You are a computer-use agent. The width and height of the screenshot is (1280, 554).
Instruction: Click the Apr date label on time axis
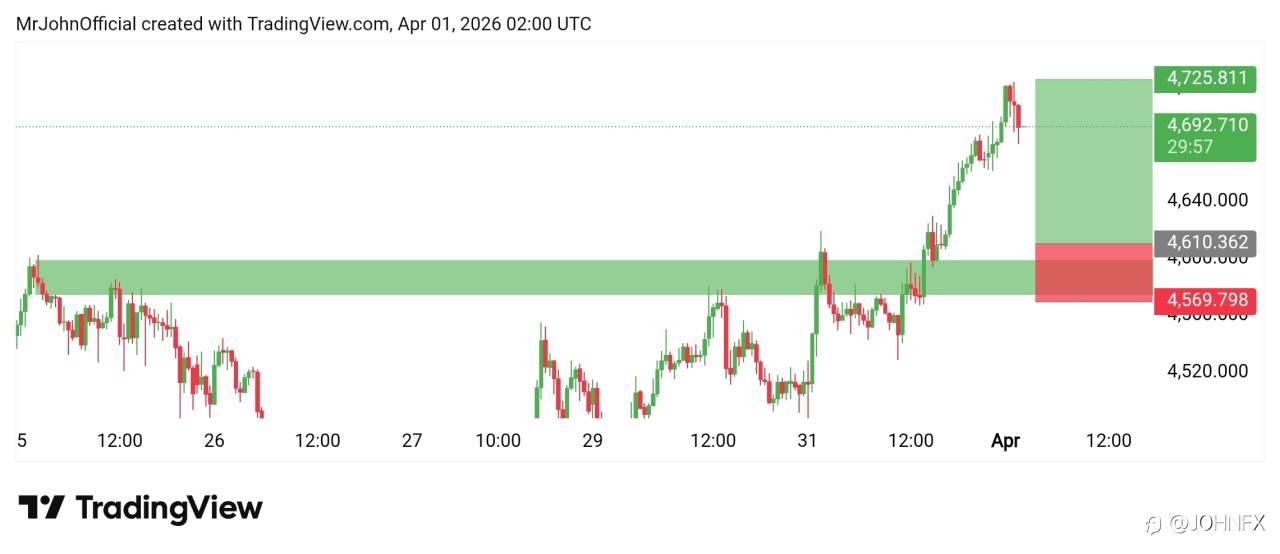(1005, 440)
